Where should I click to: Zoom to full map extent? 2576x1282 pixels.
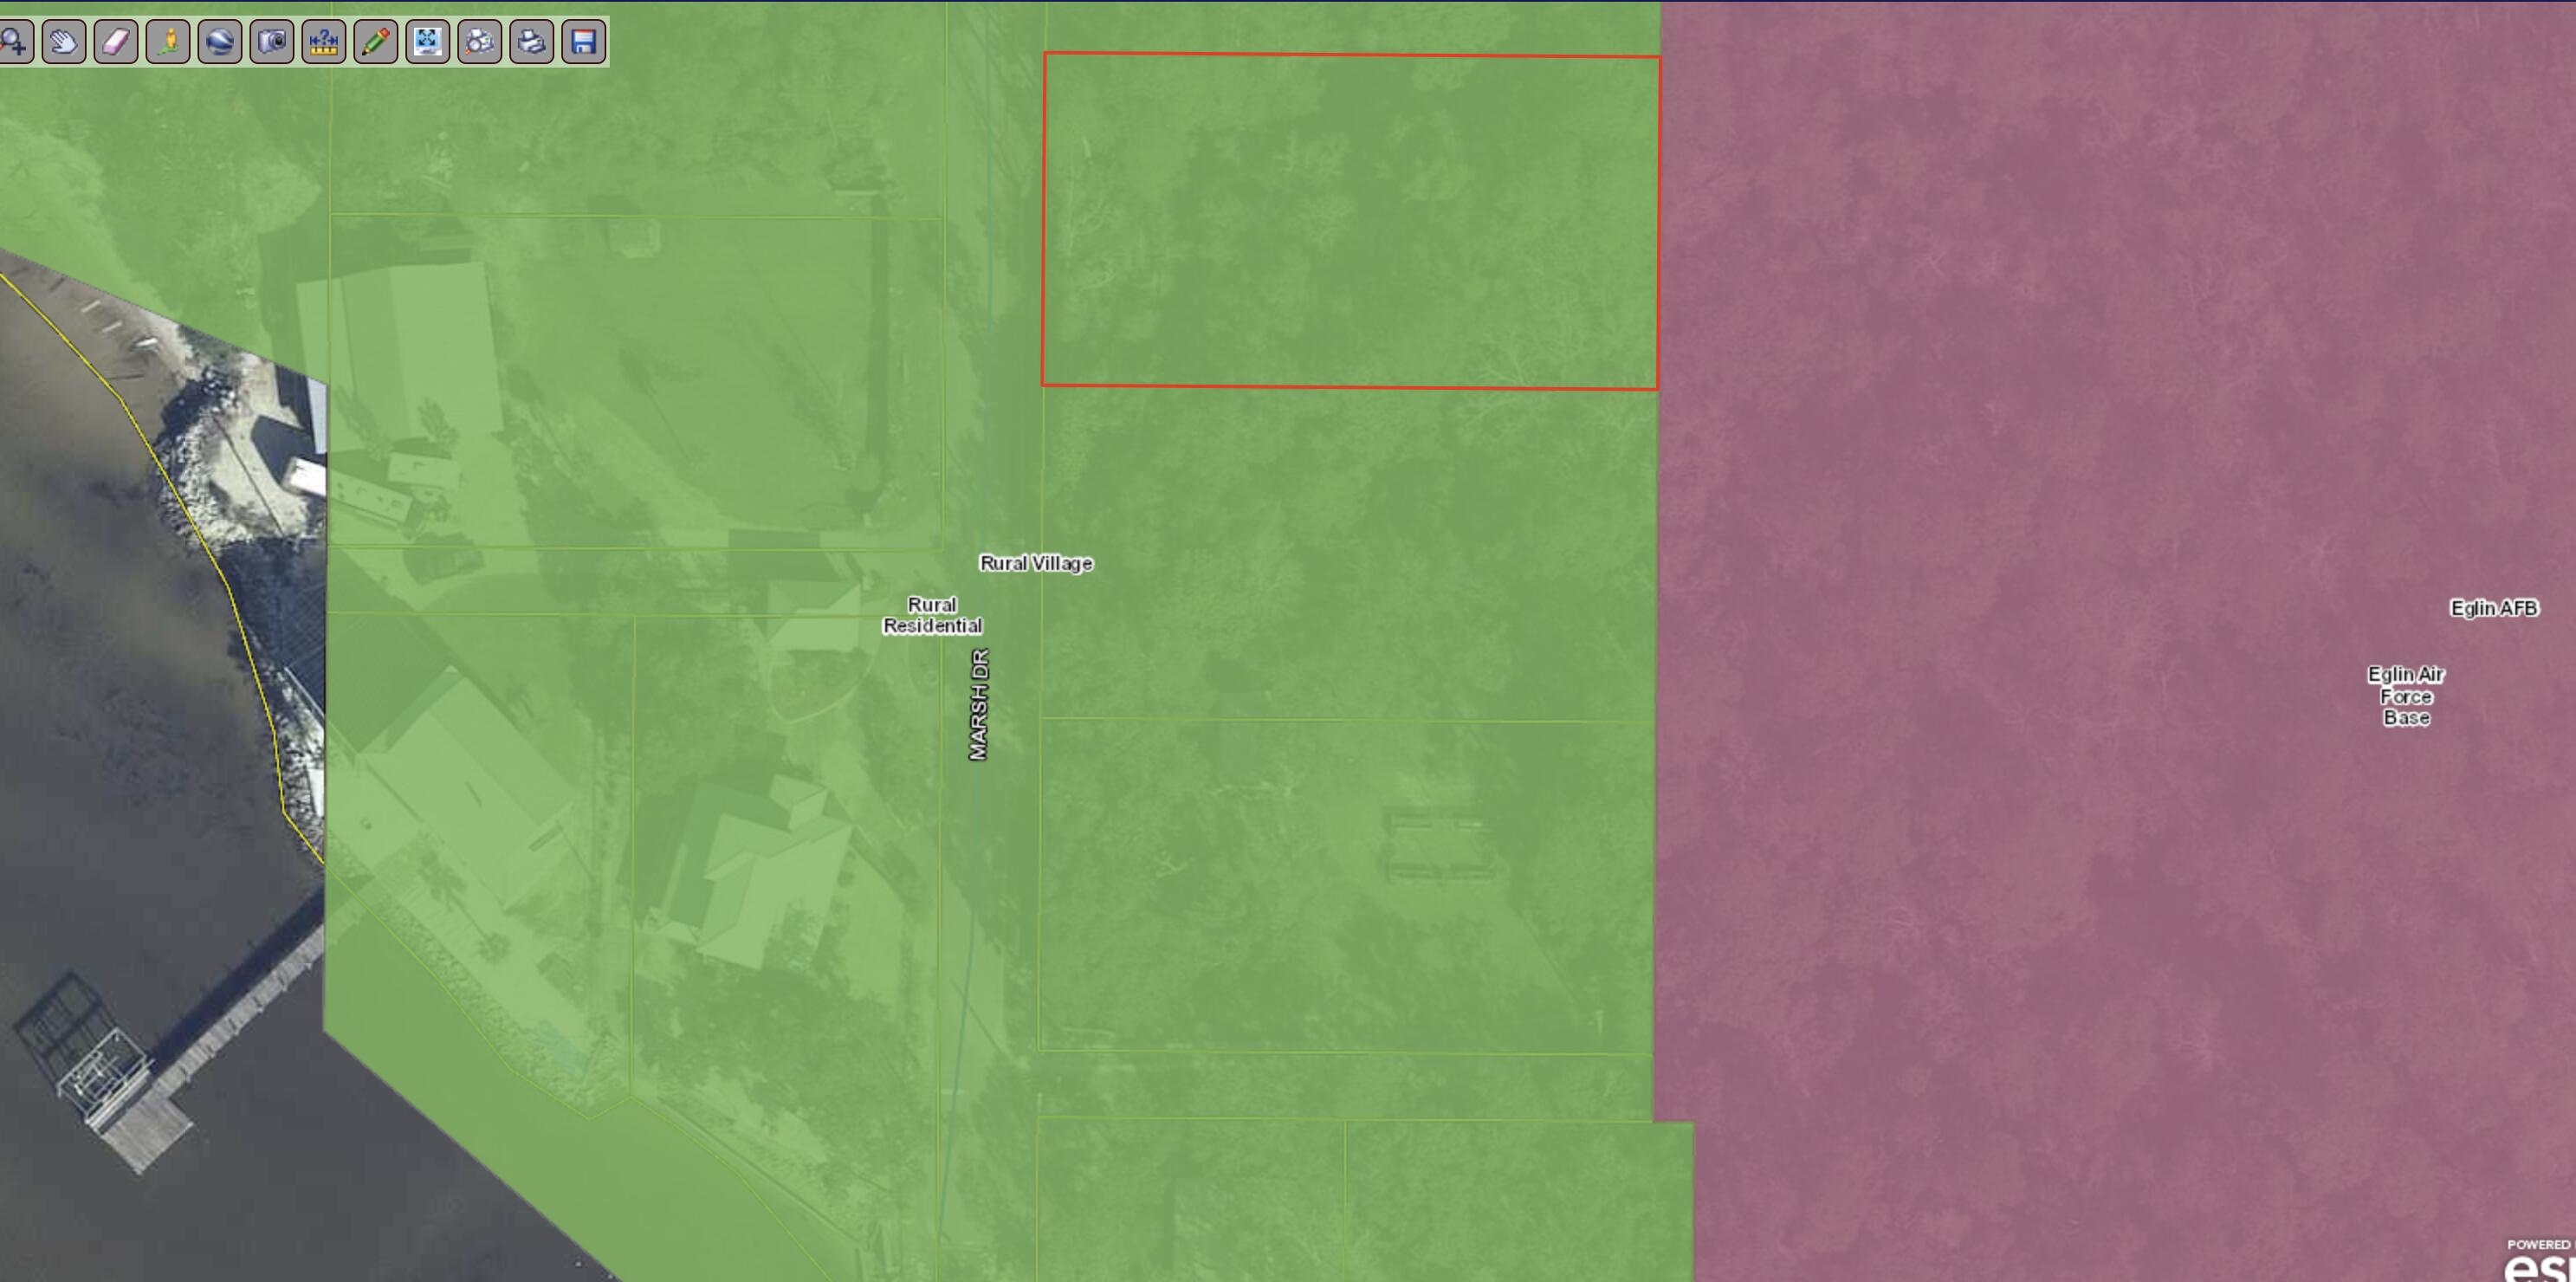click(428, 42)
